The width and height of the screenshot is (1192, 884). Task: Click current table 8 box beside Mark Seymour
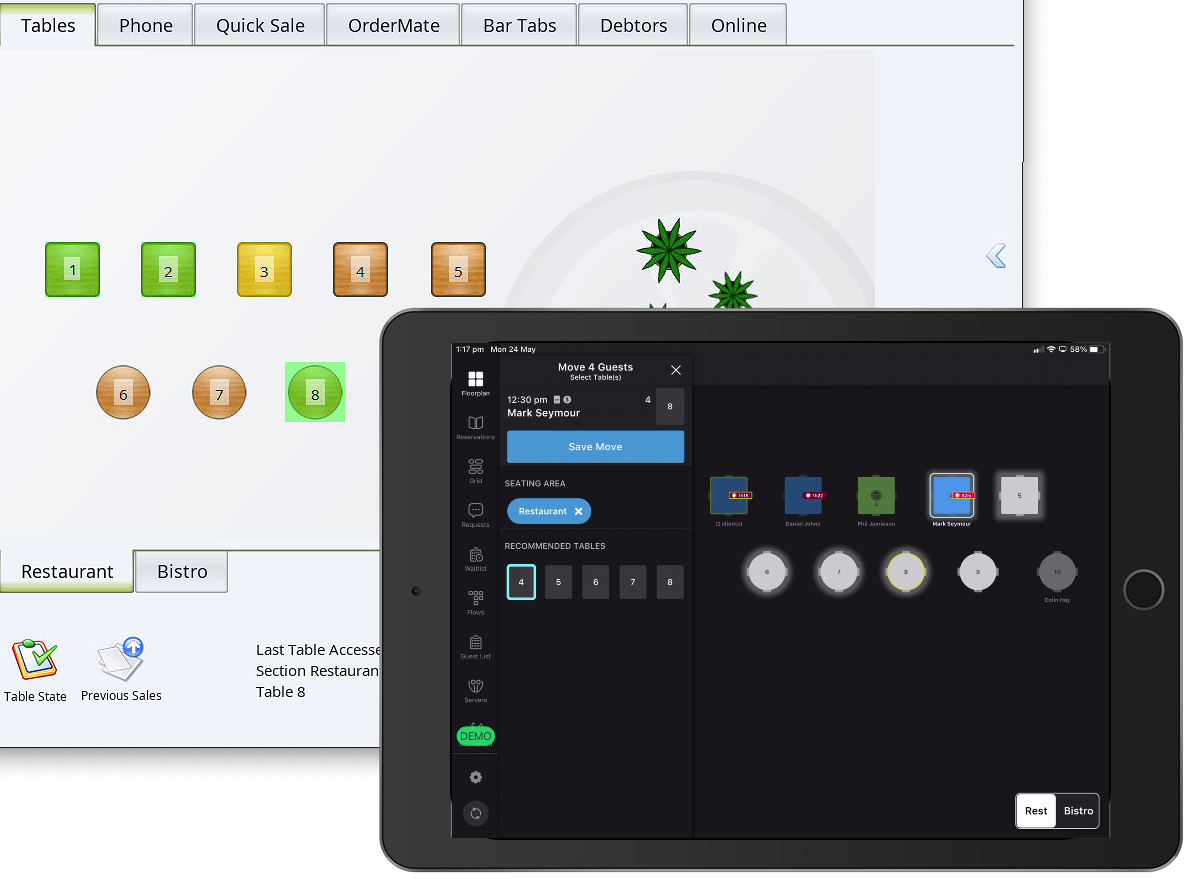pyautogui.click(x=670, y=407)
